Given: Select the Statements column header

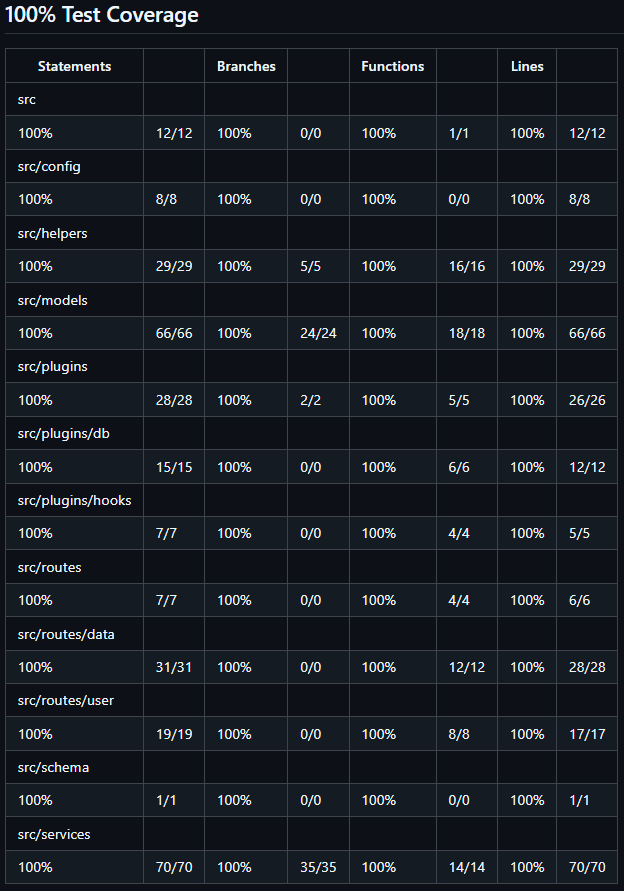Looking at the screenshot, I should tap(74, 67).
